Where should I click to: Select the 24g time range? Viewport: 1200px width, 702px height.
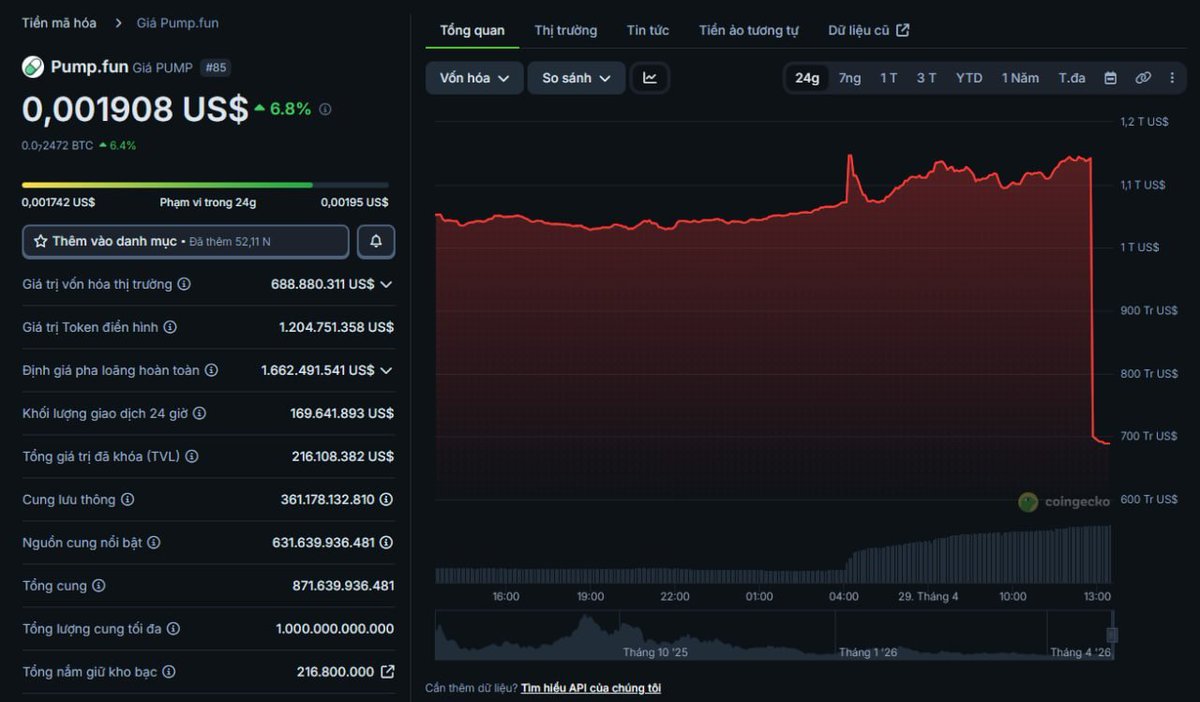tap(807, 78)
